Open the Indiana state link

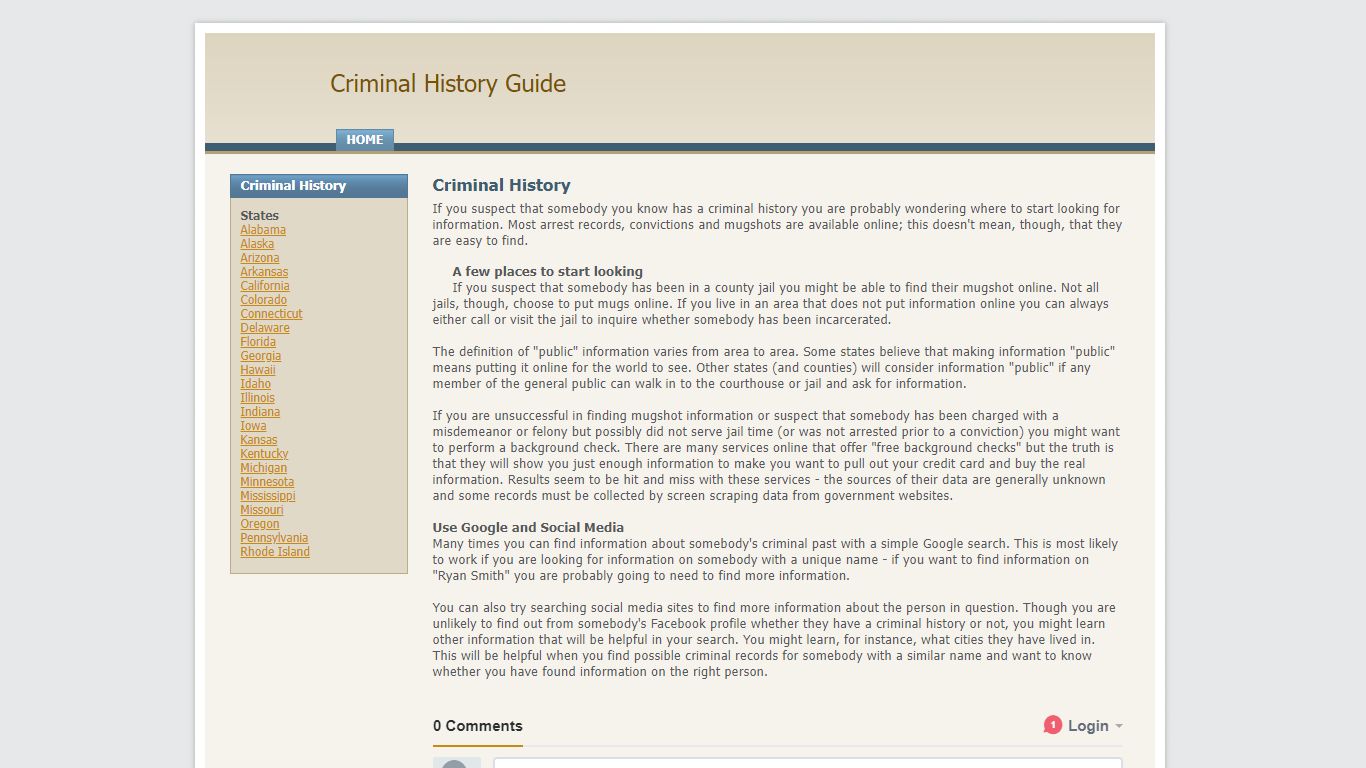click(260, 412)
